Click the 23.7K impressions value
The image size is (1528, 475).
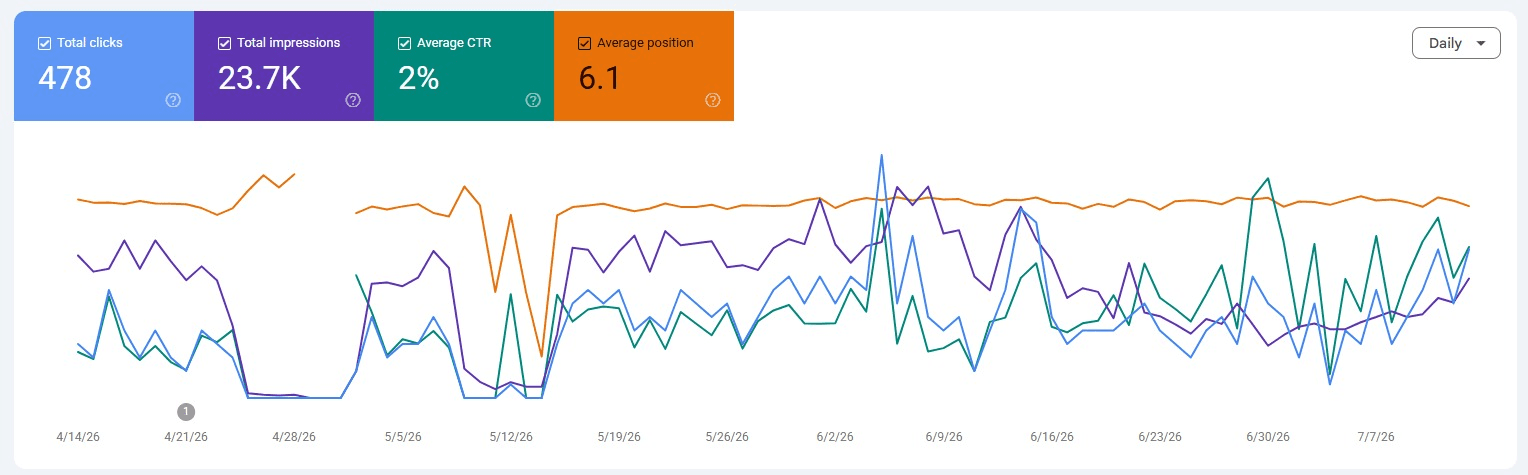coord(260,78)
